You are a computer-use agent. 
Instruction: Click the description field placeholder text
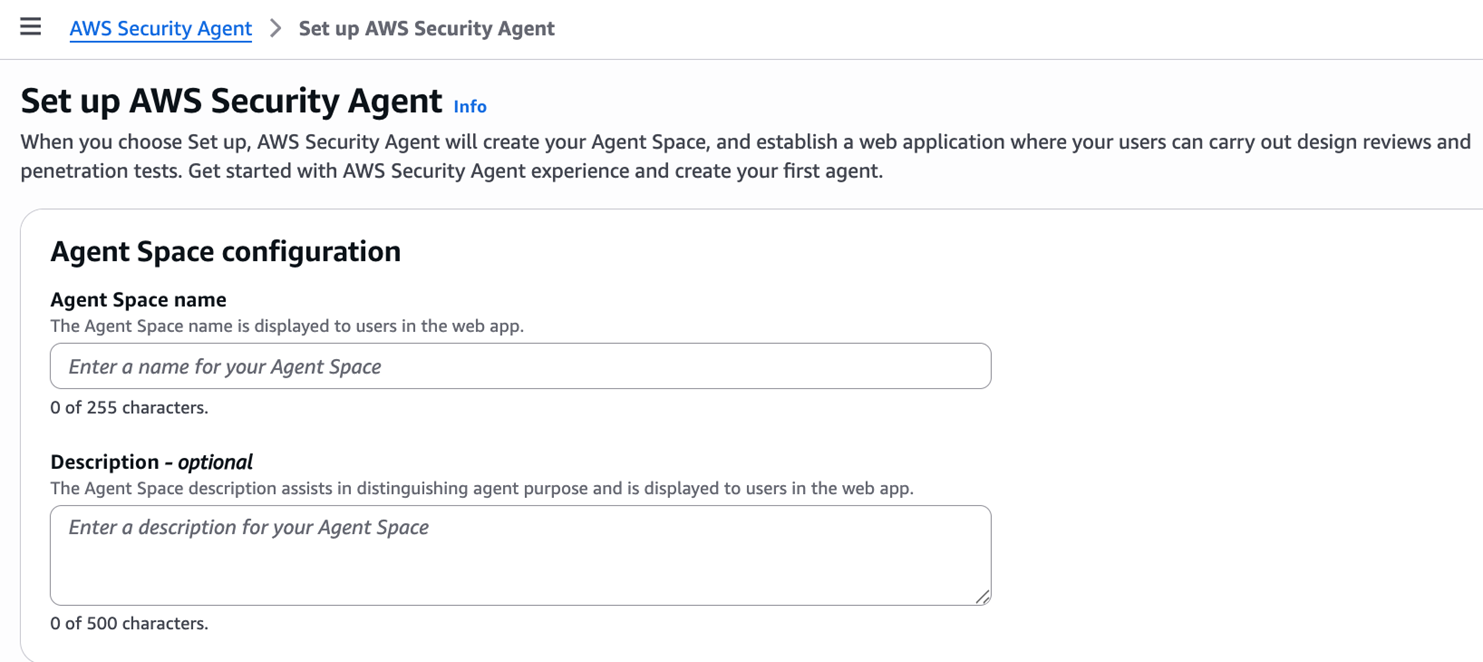(248, 527)
